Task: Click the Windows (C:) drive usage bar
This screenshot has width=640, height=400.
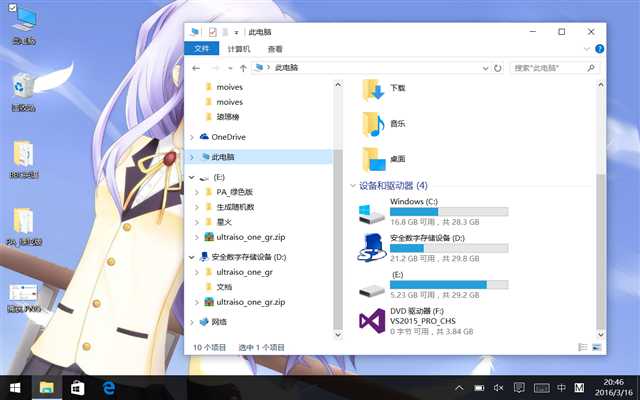Action: tap(449, 211)
